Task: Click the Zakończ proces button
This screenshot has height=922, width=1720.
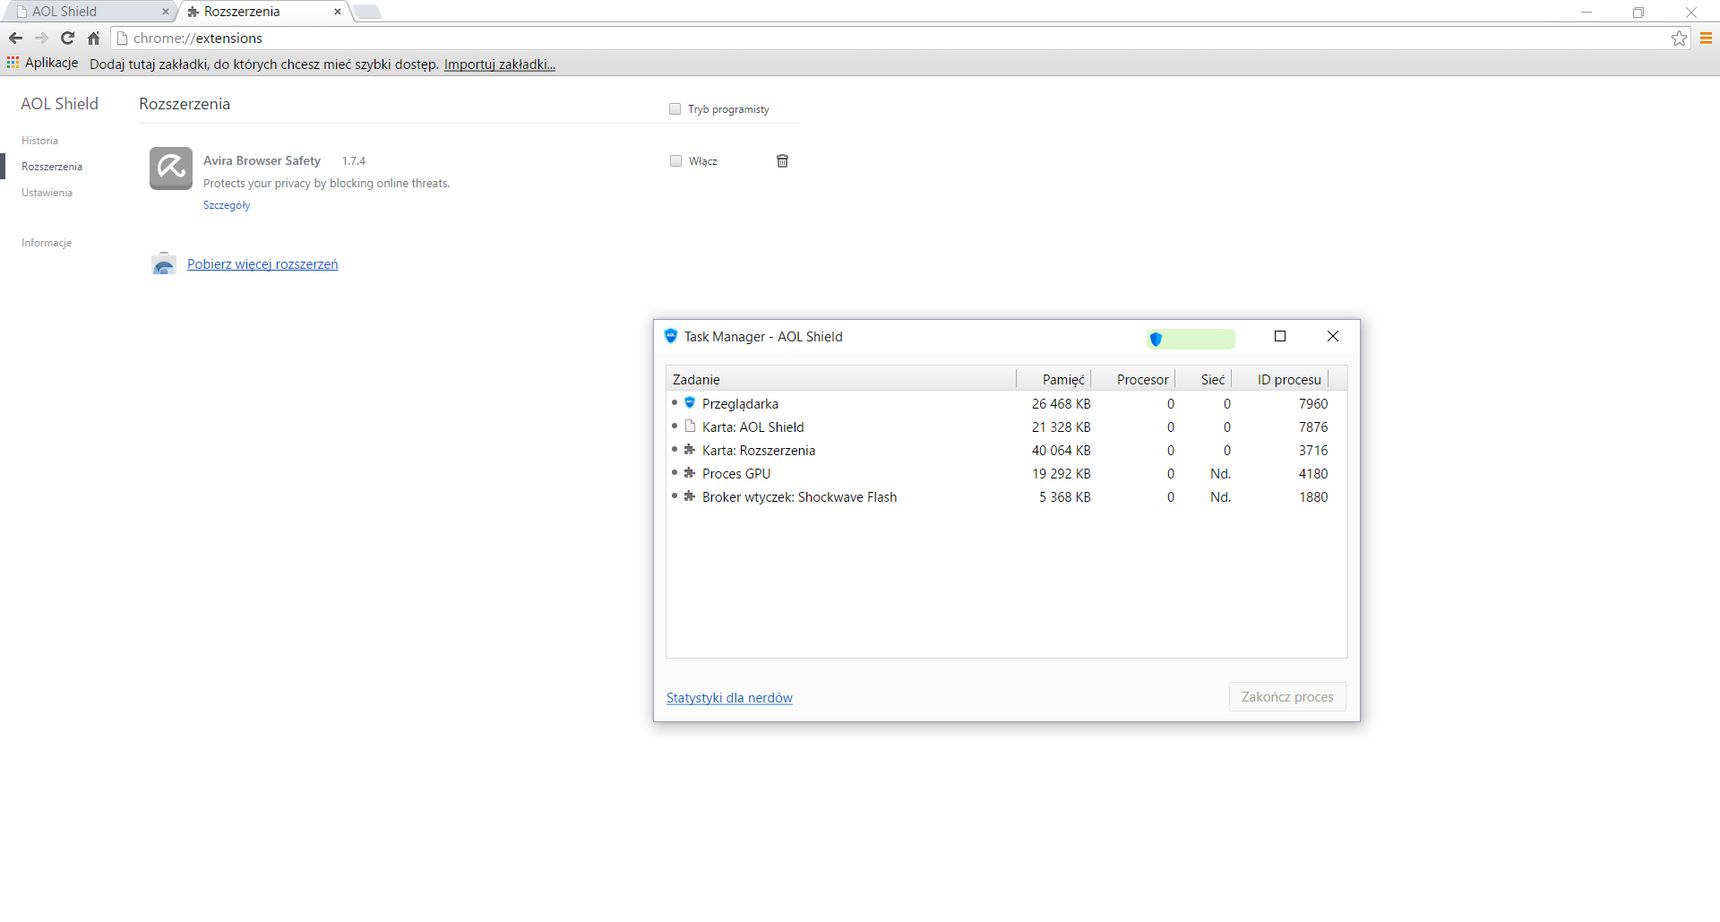Action: (1287, 697)
